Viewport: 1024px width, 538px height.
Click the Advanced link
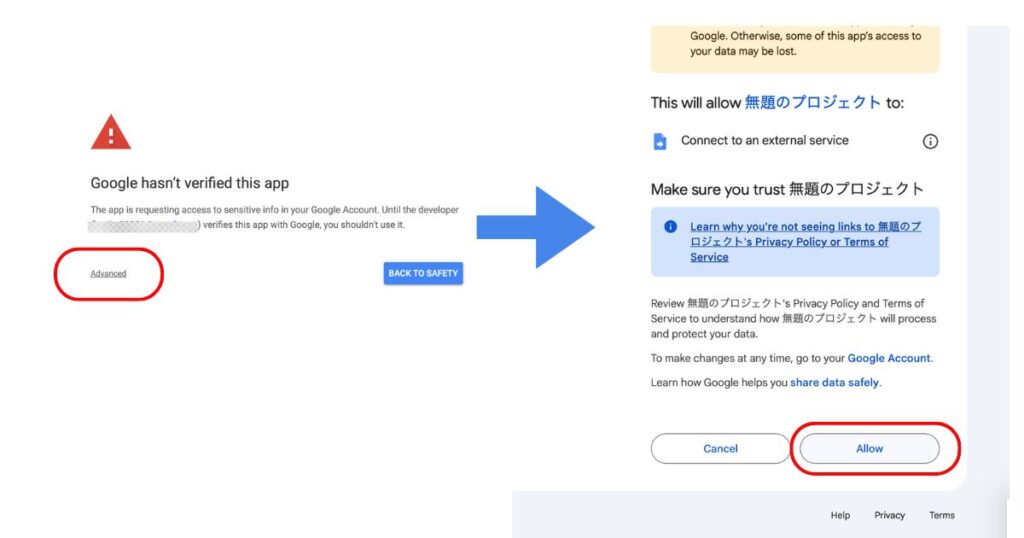(x=108, y=274)
